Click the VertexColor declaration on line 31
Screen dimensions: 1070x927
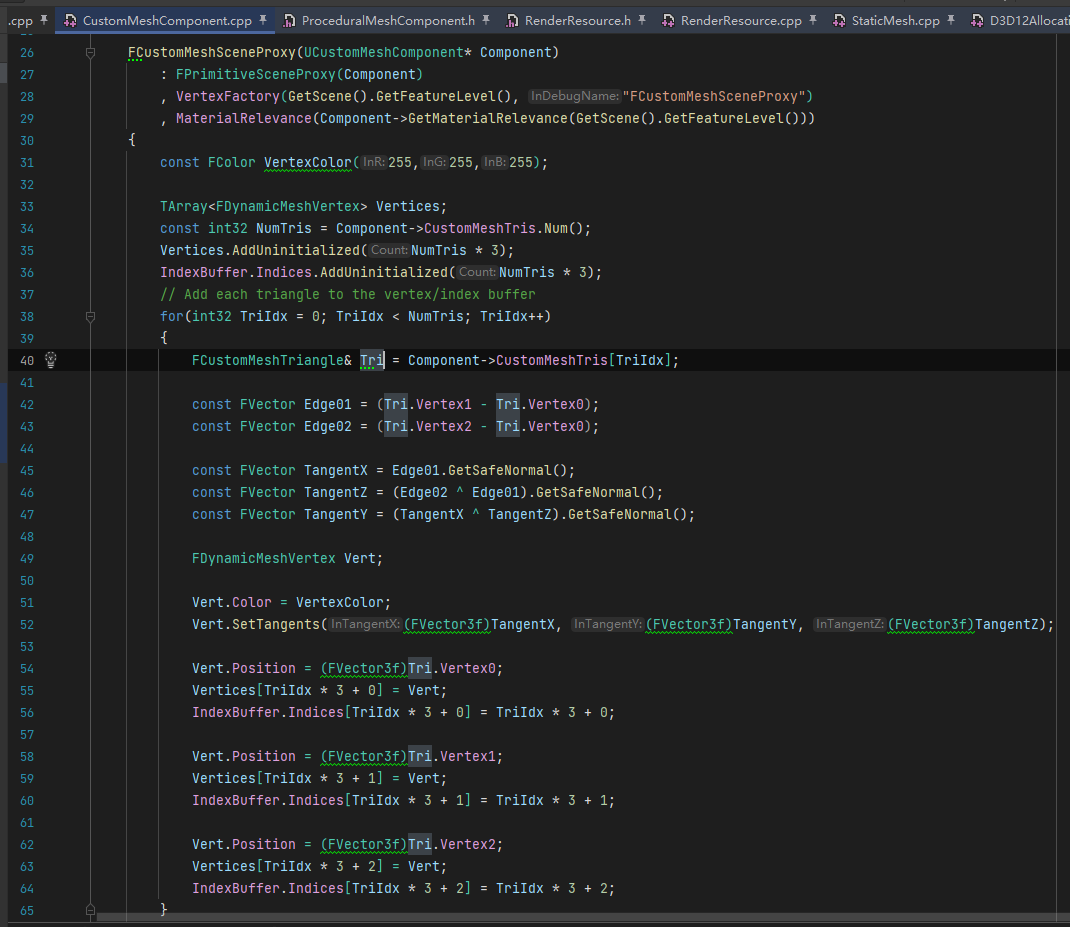308,162
